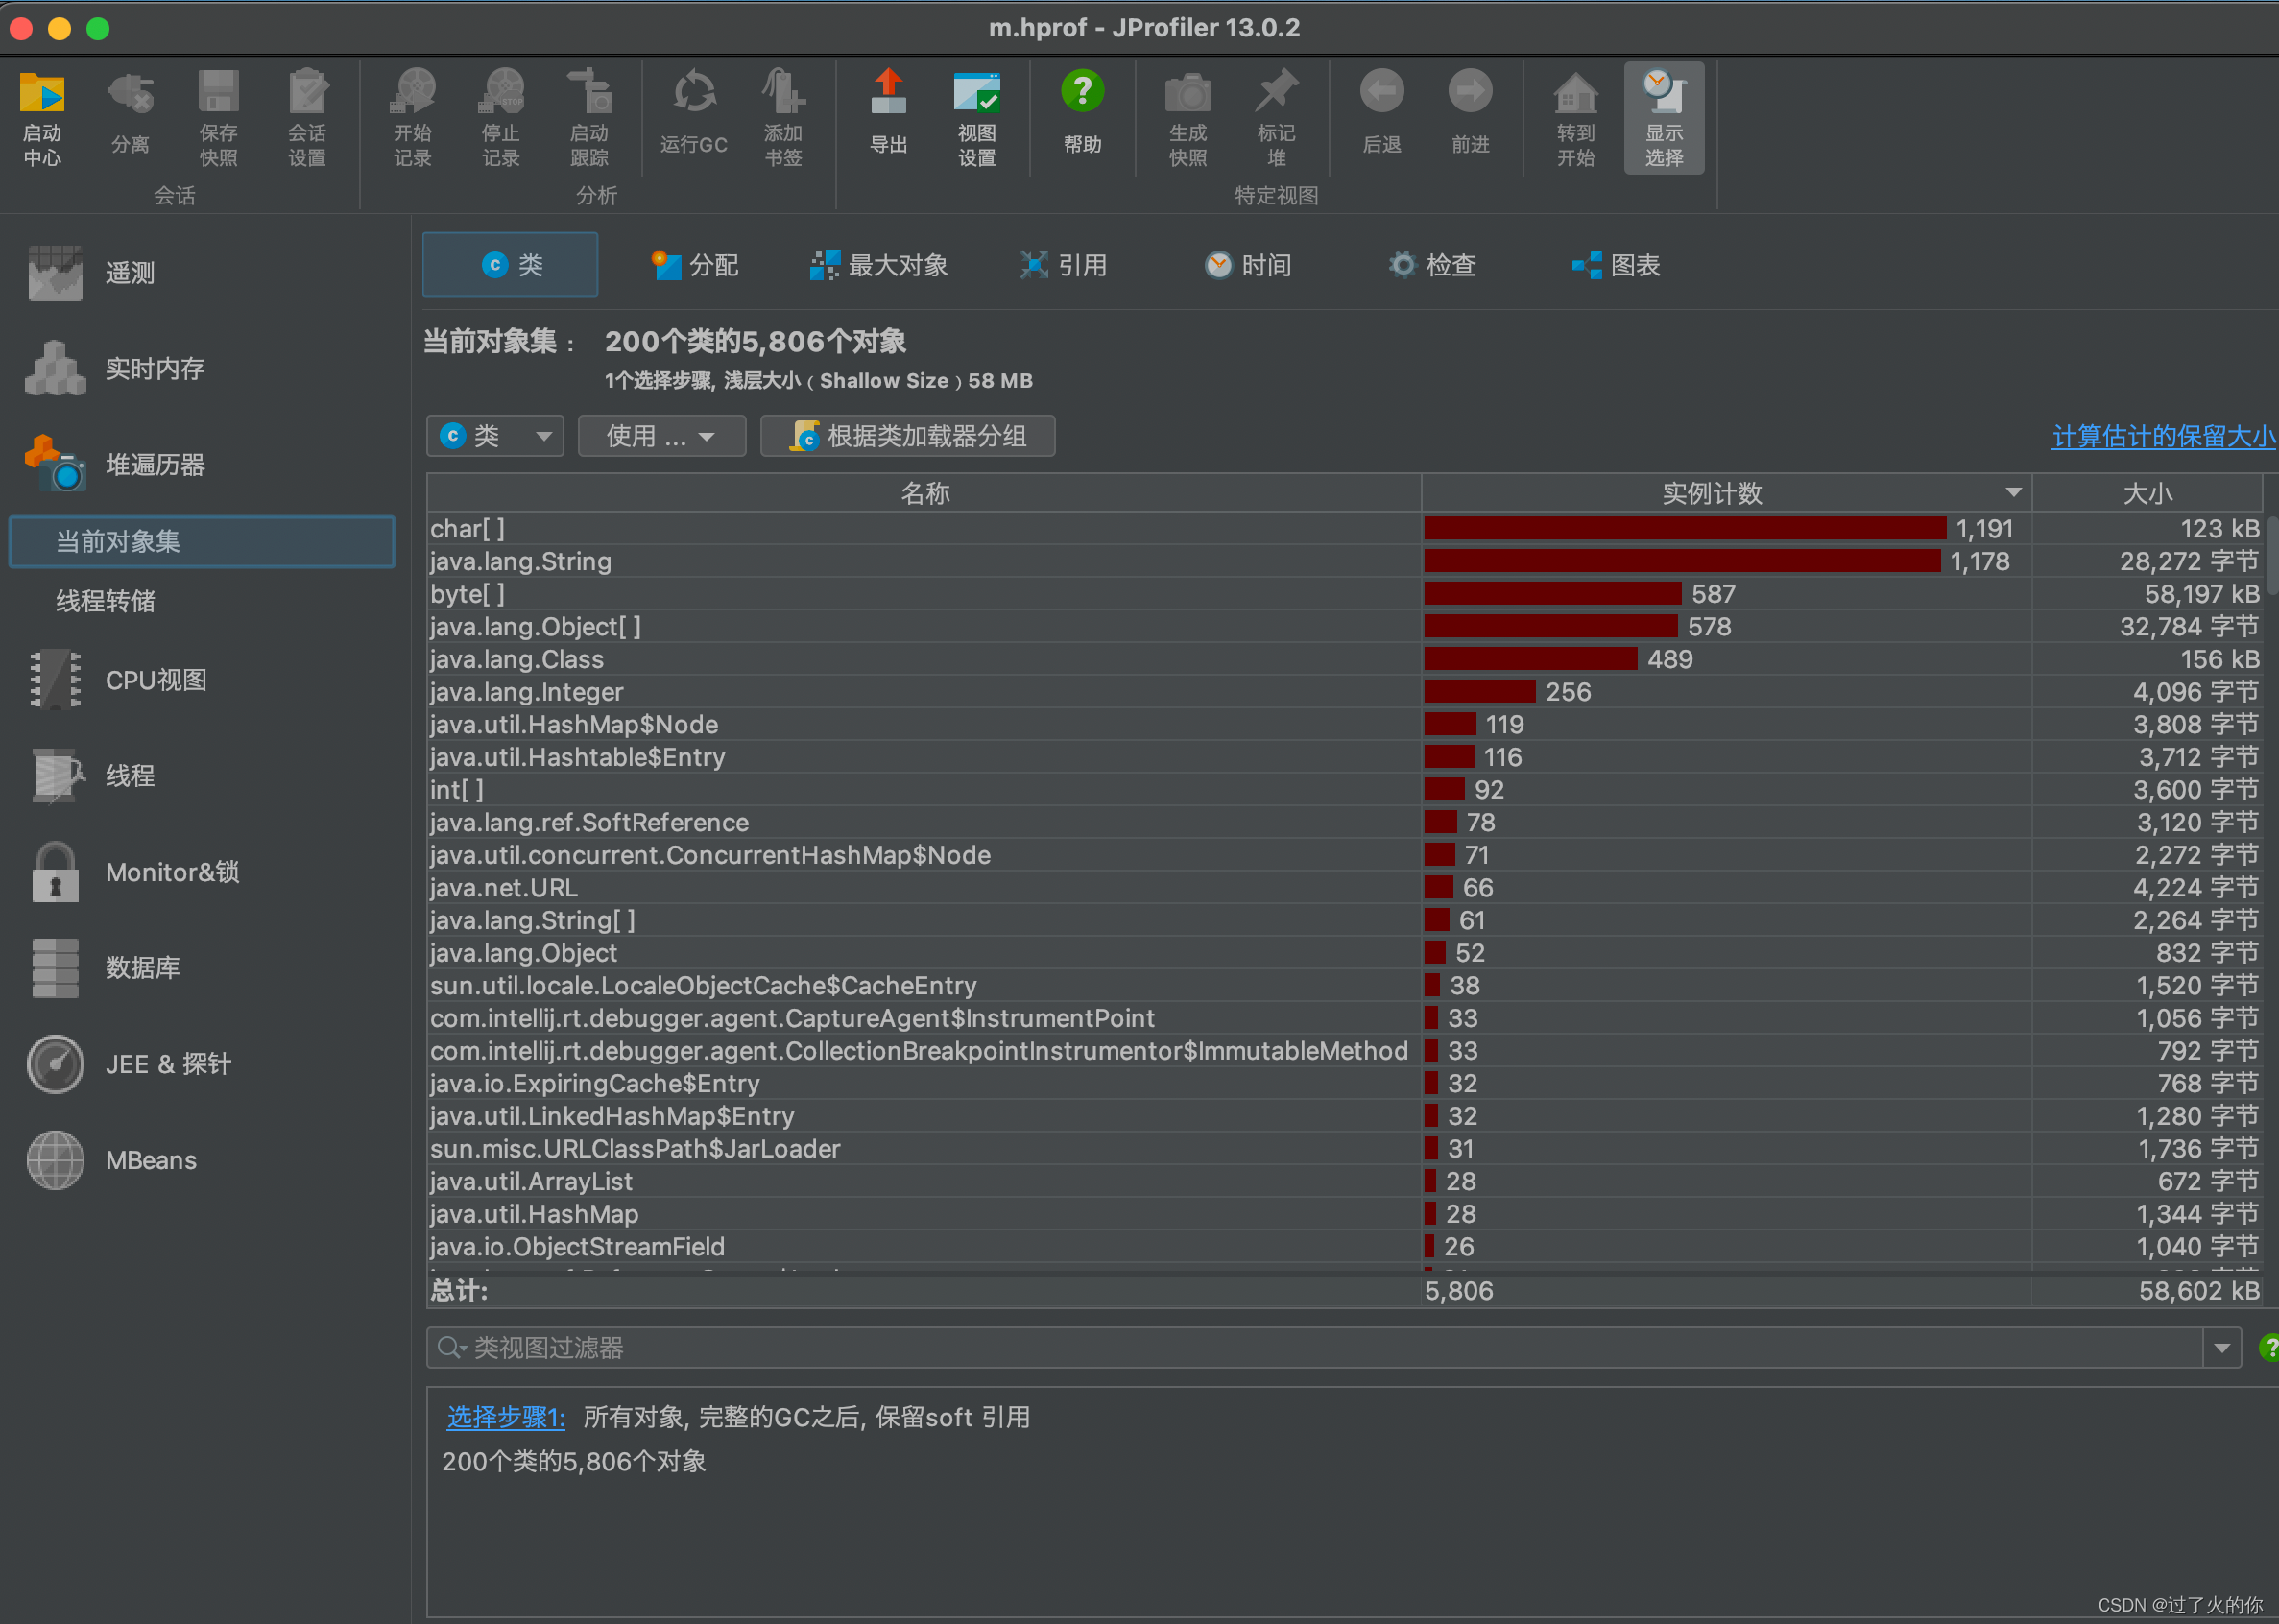Select the char[ ] row

(1344, 529)
